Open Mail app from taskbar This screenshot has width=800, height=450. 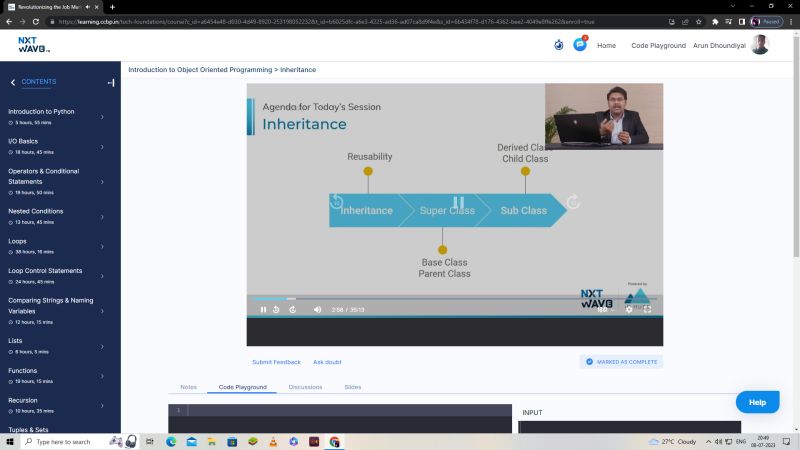191,442
